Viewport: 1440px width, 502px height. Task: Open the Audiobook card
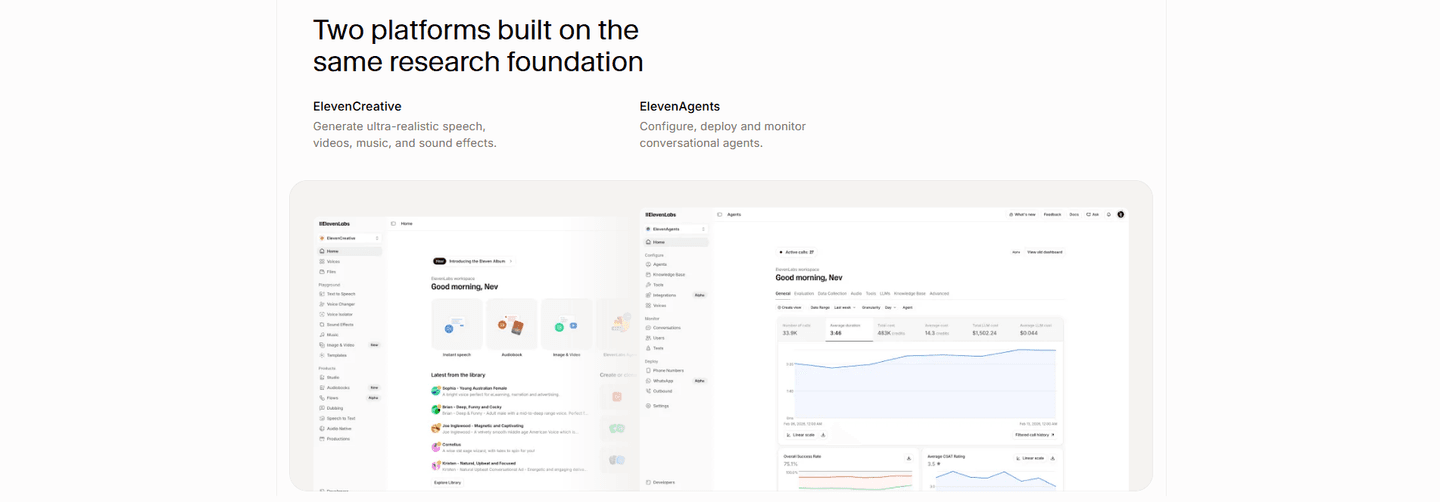point(511,328)
